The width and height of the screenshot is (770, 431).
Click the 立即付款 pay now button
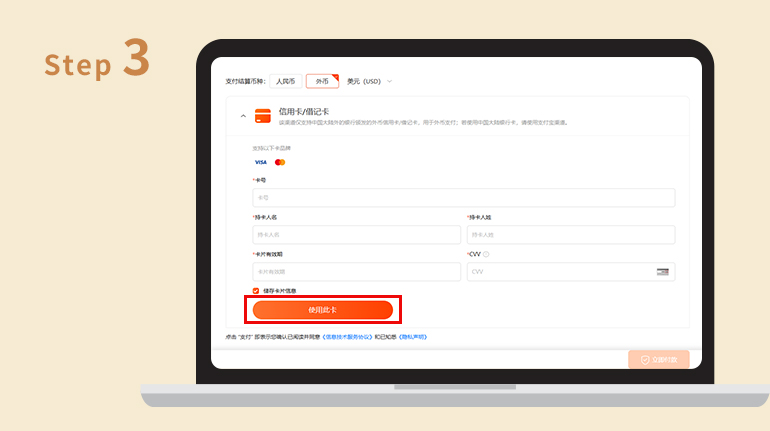click(659, 359)
